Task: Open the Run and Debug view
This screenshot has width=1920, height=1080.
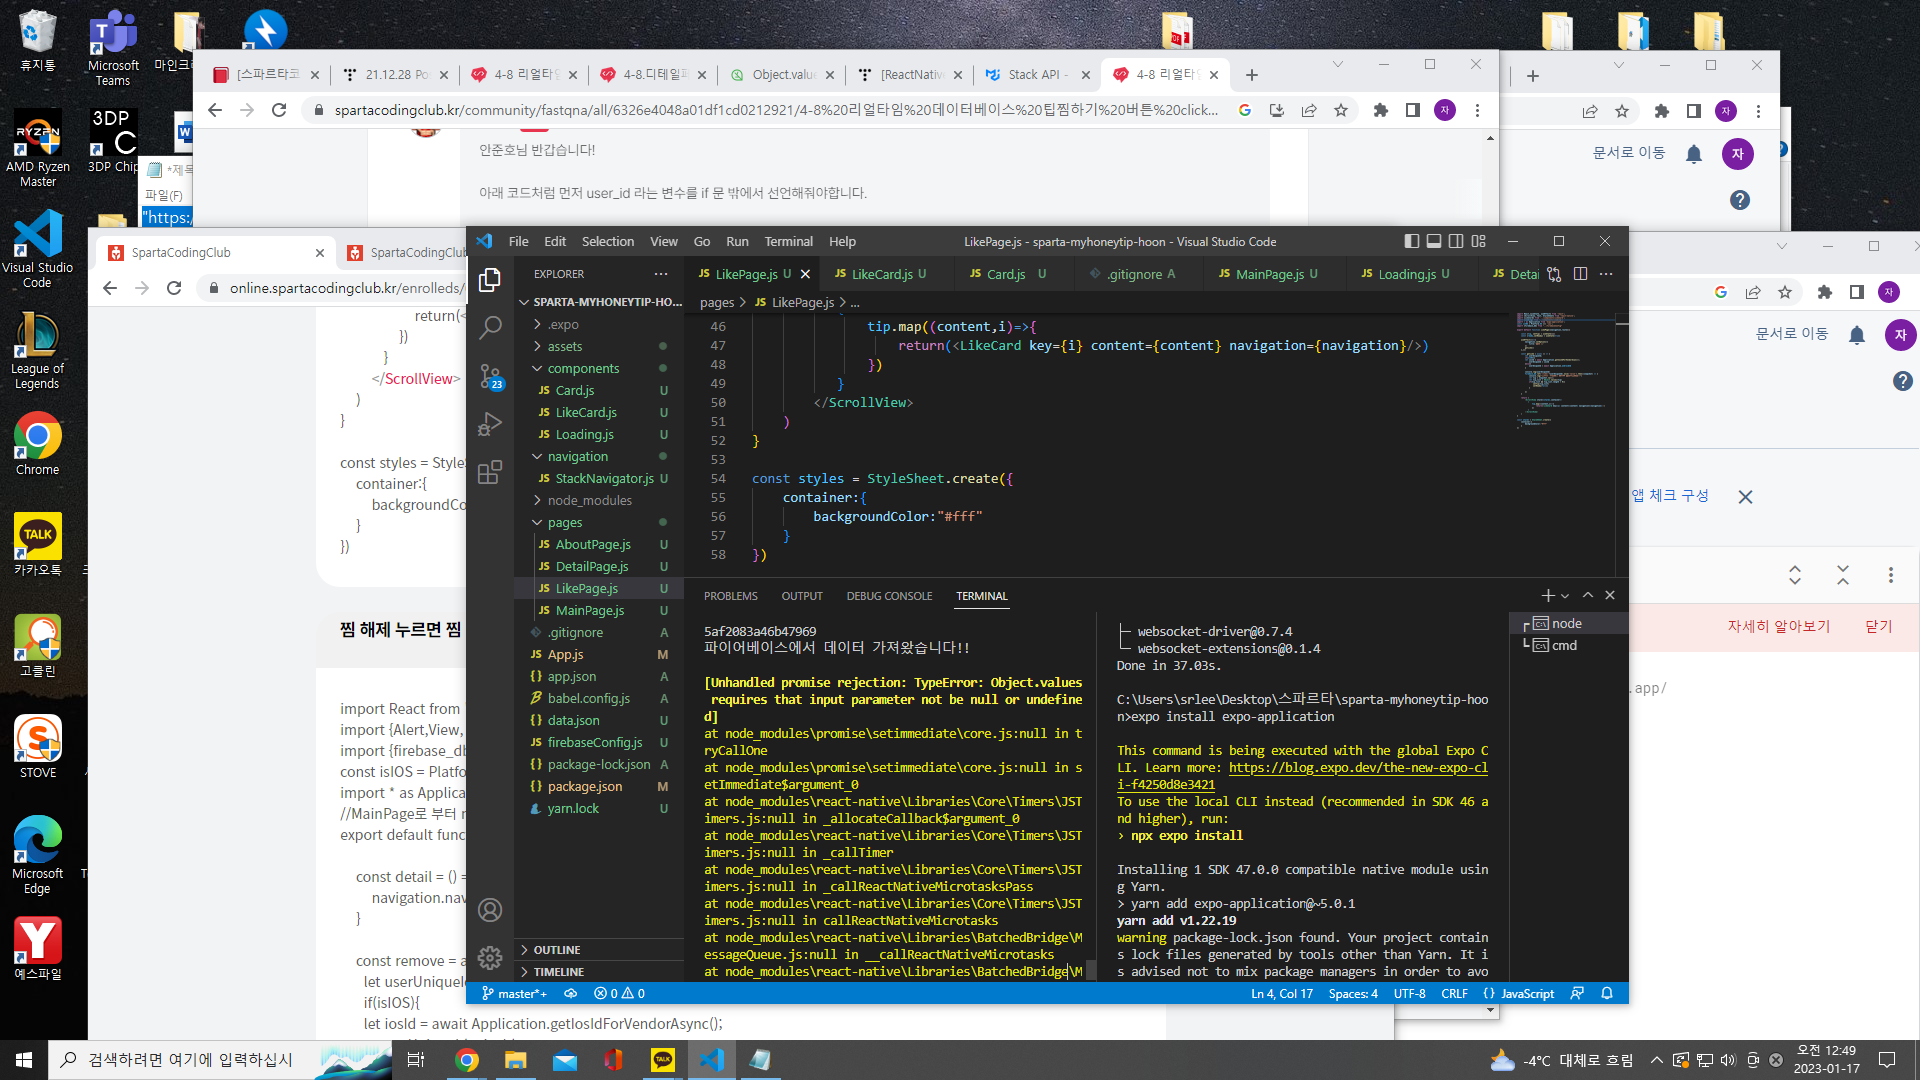Action: click(490, 424)
